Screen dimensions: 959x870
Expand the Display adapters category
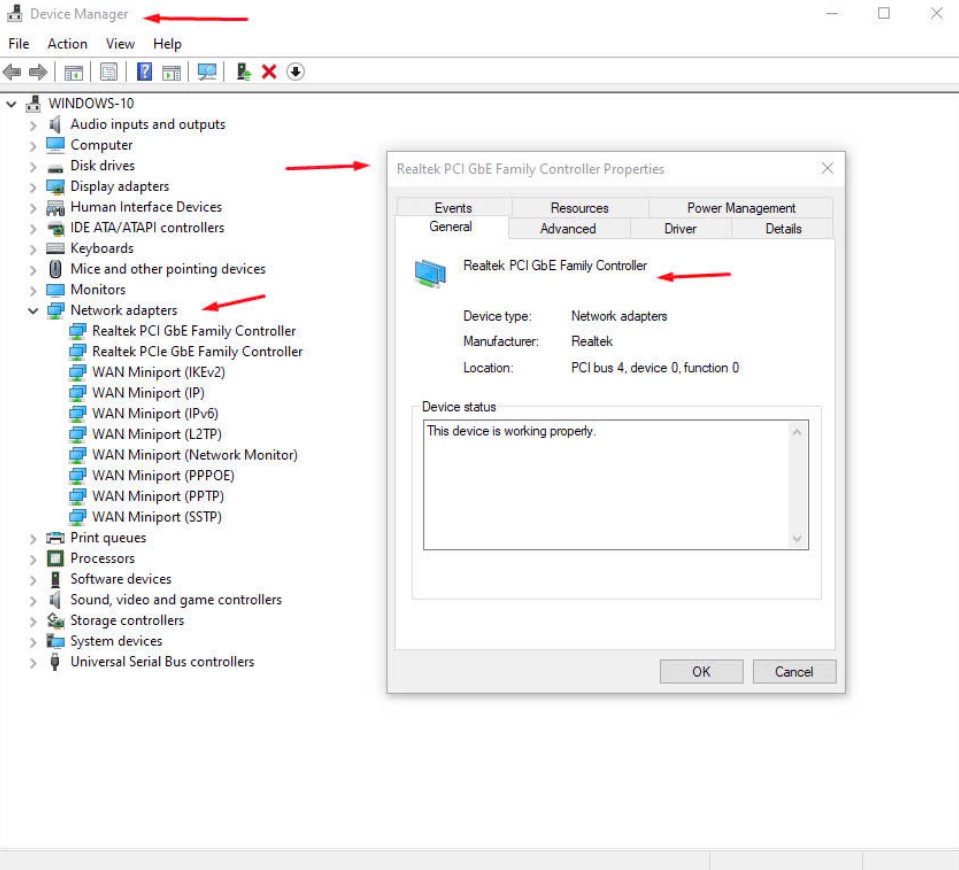pyautogui.click(x=33, y=187)
